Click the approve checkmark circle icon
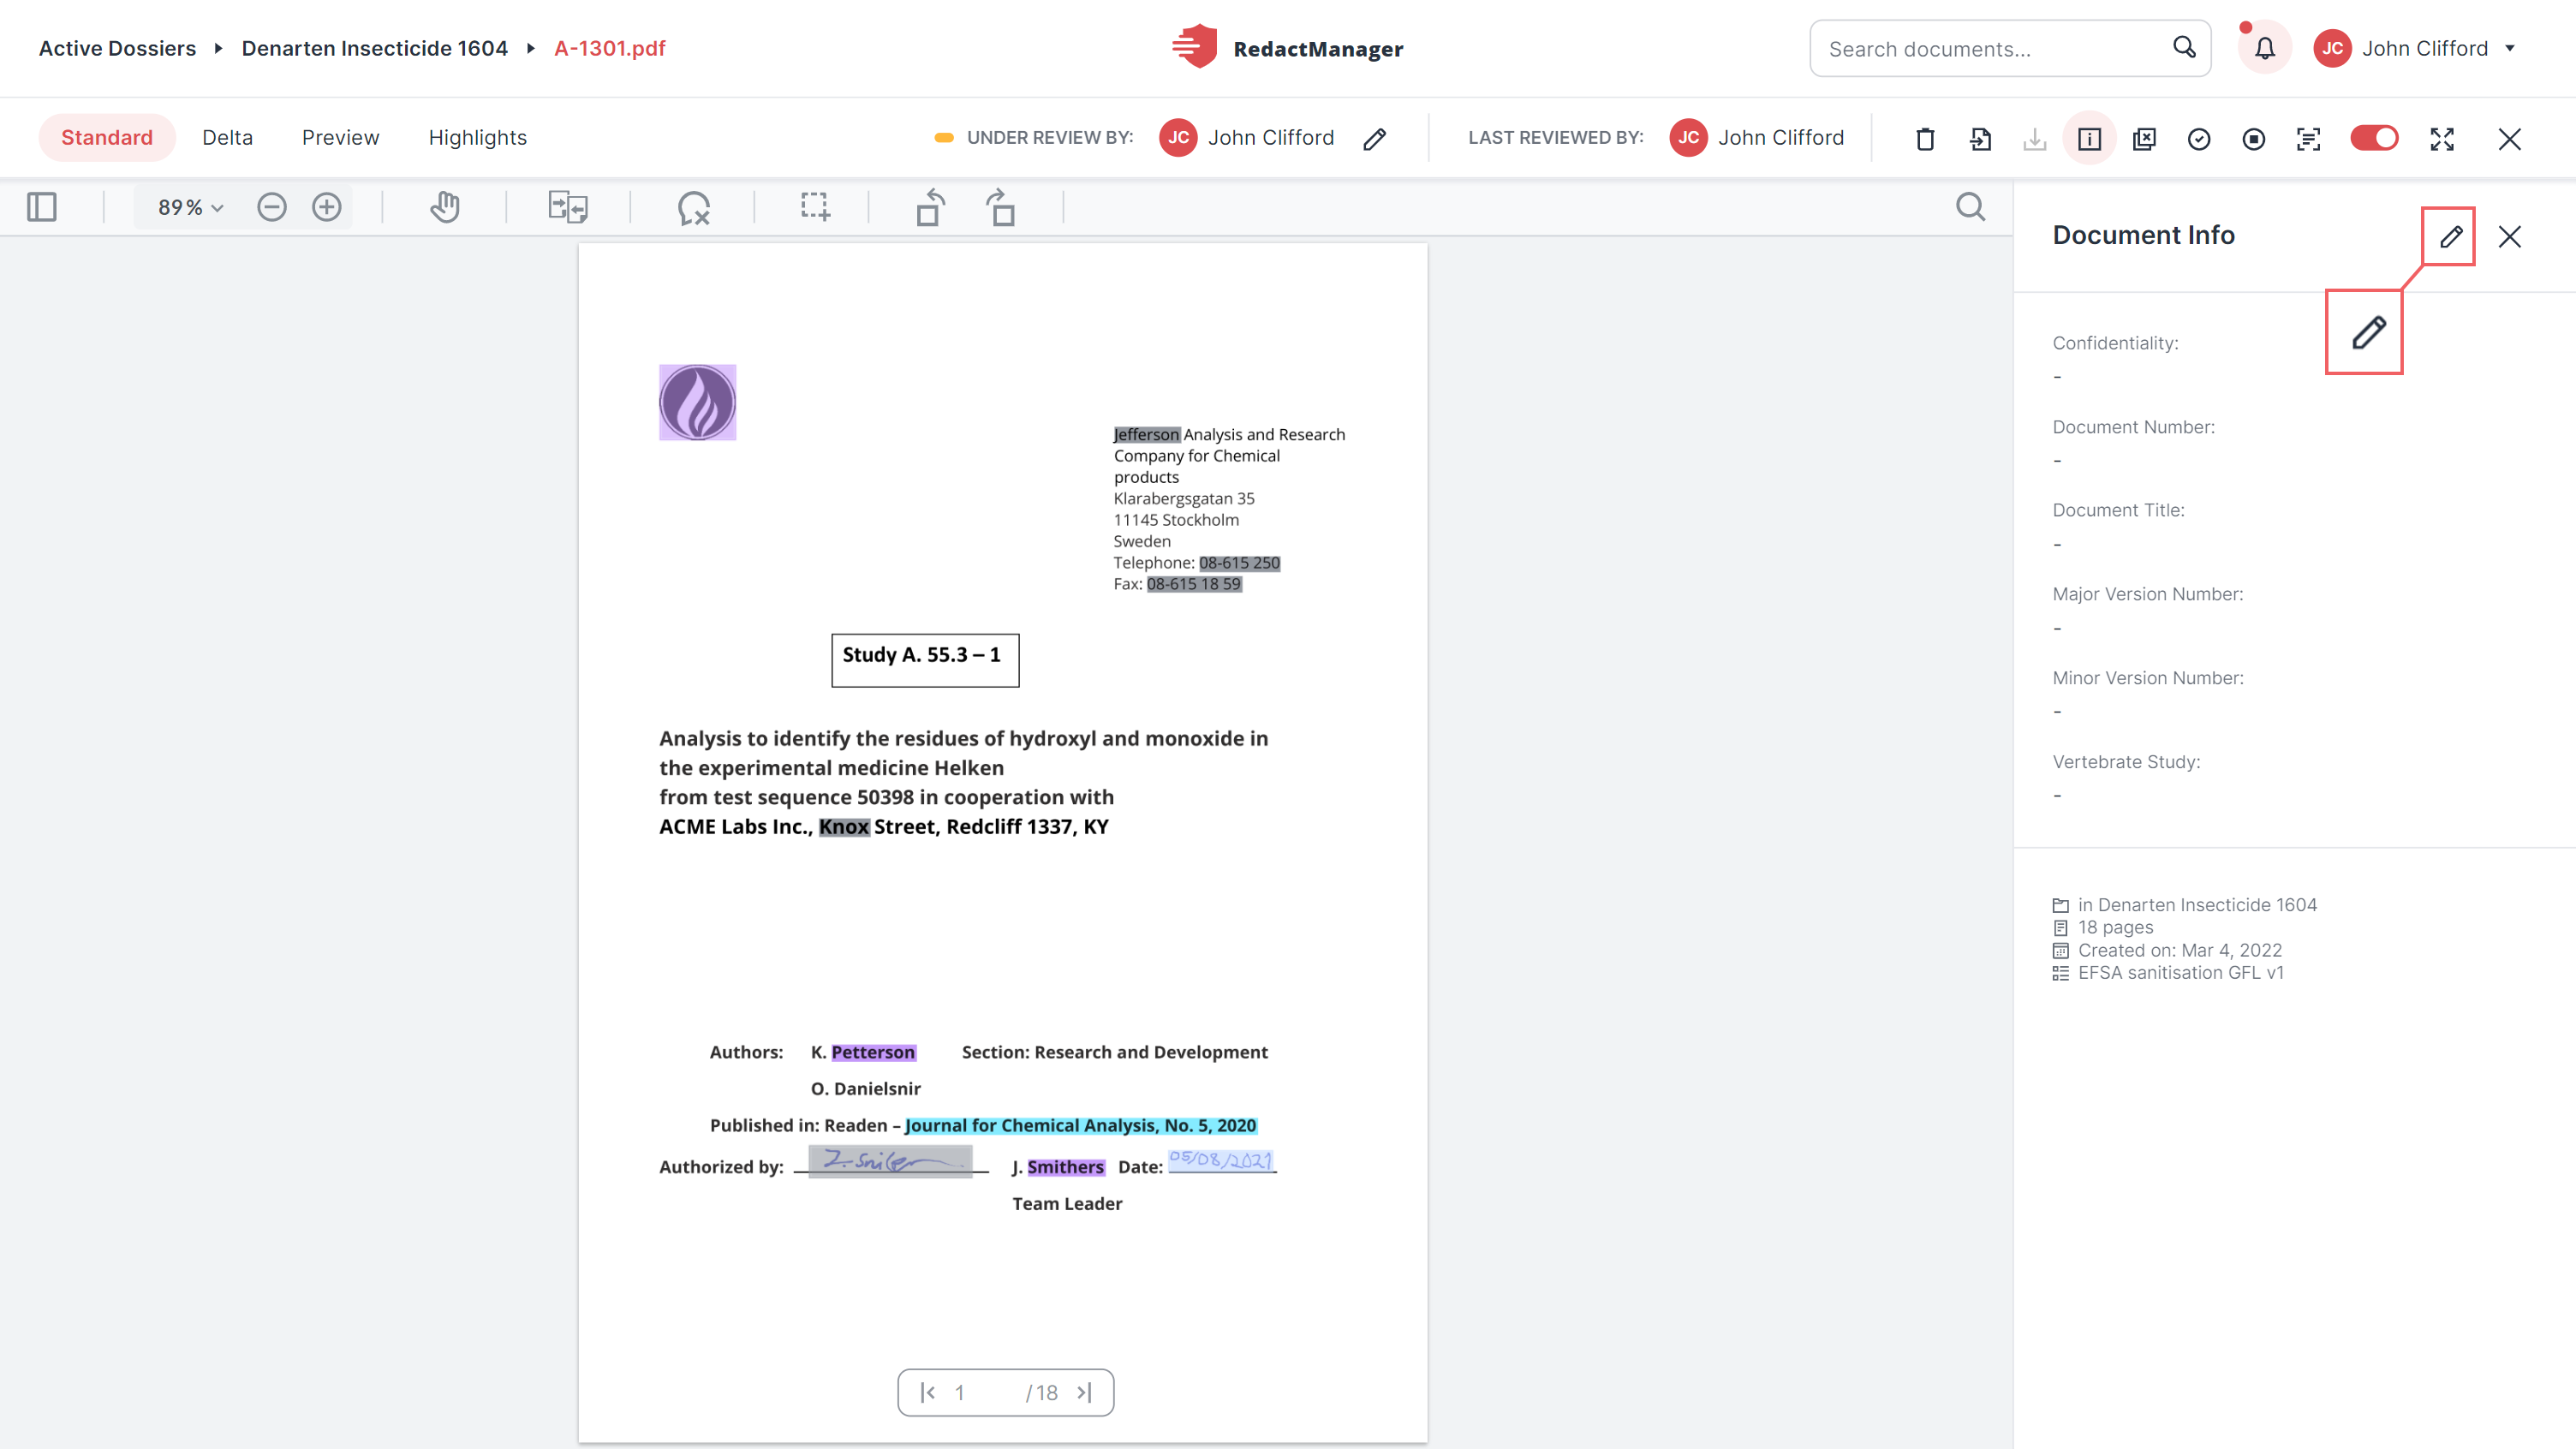Viewport: 2576px width, 1449px height. [2199, 139]
